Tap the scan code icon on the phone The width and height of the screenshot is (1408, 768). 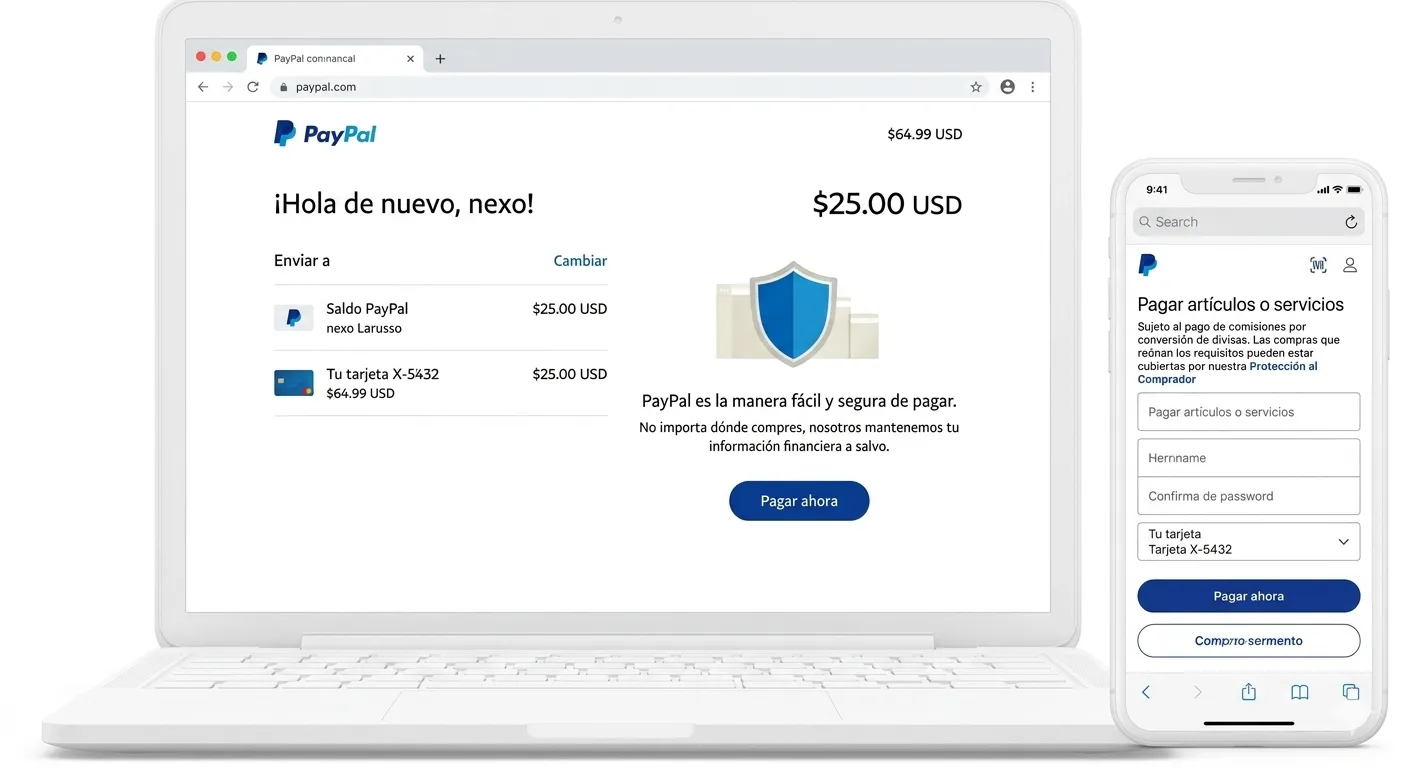[x=1318, y=265]
